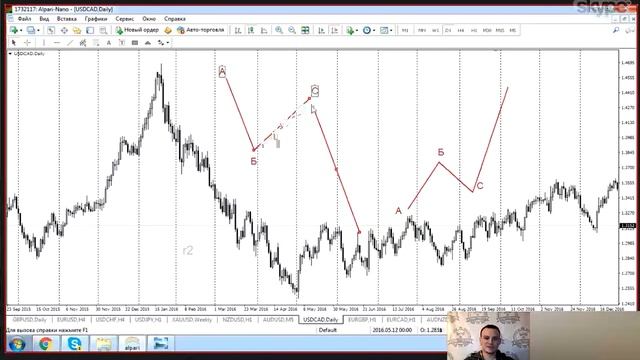Image resolution: width=640 pixels, height=360 pixels.
Task: Toggle the Data Window crosshair-circle icon
Action: (x=64, y=30)
